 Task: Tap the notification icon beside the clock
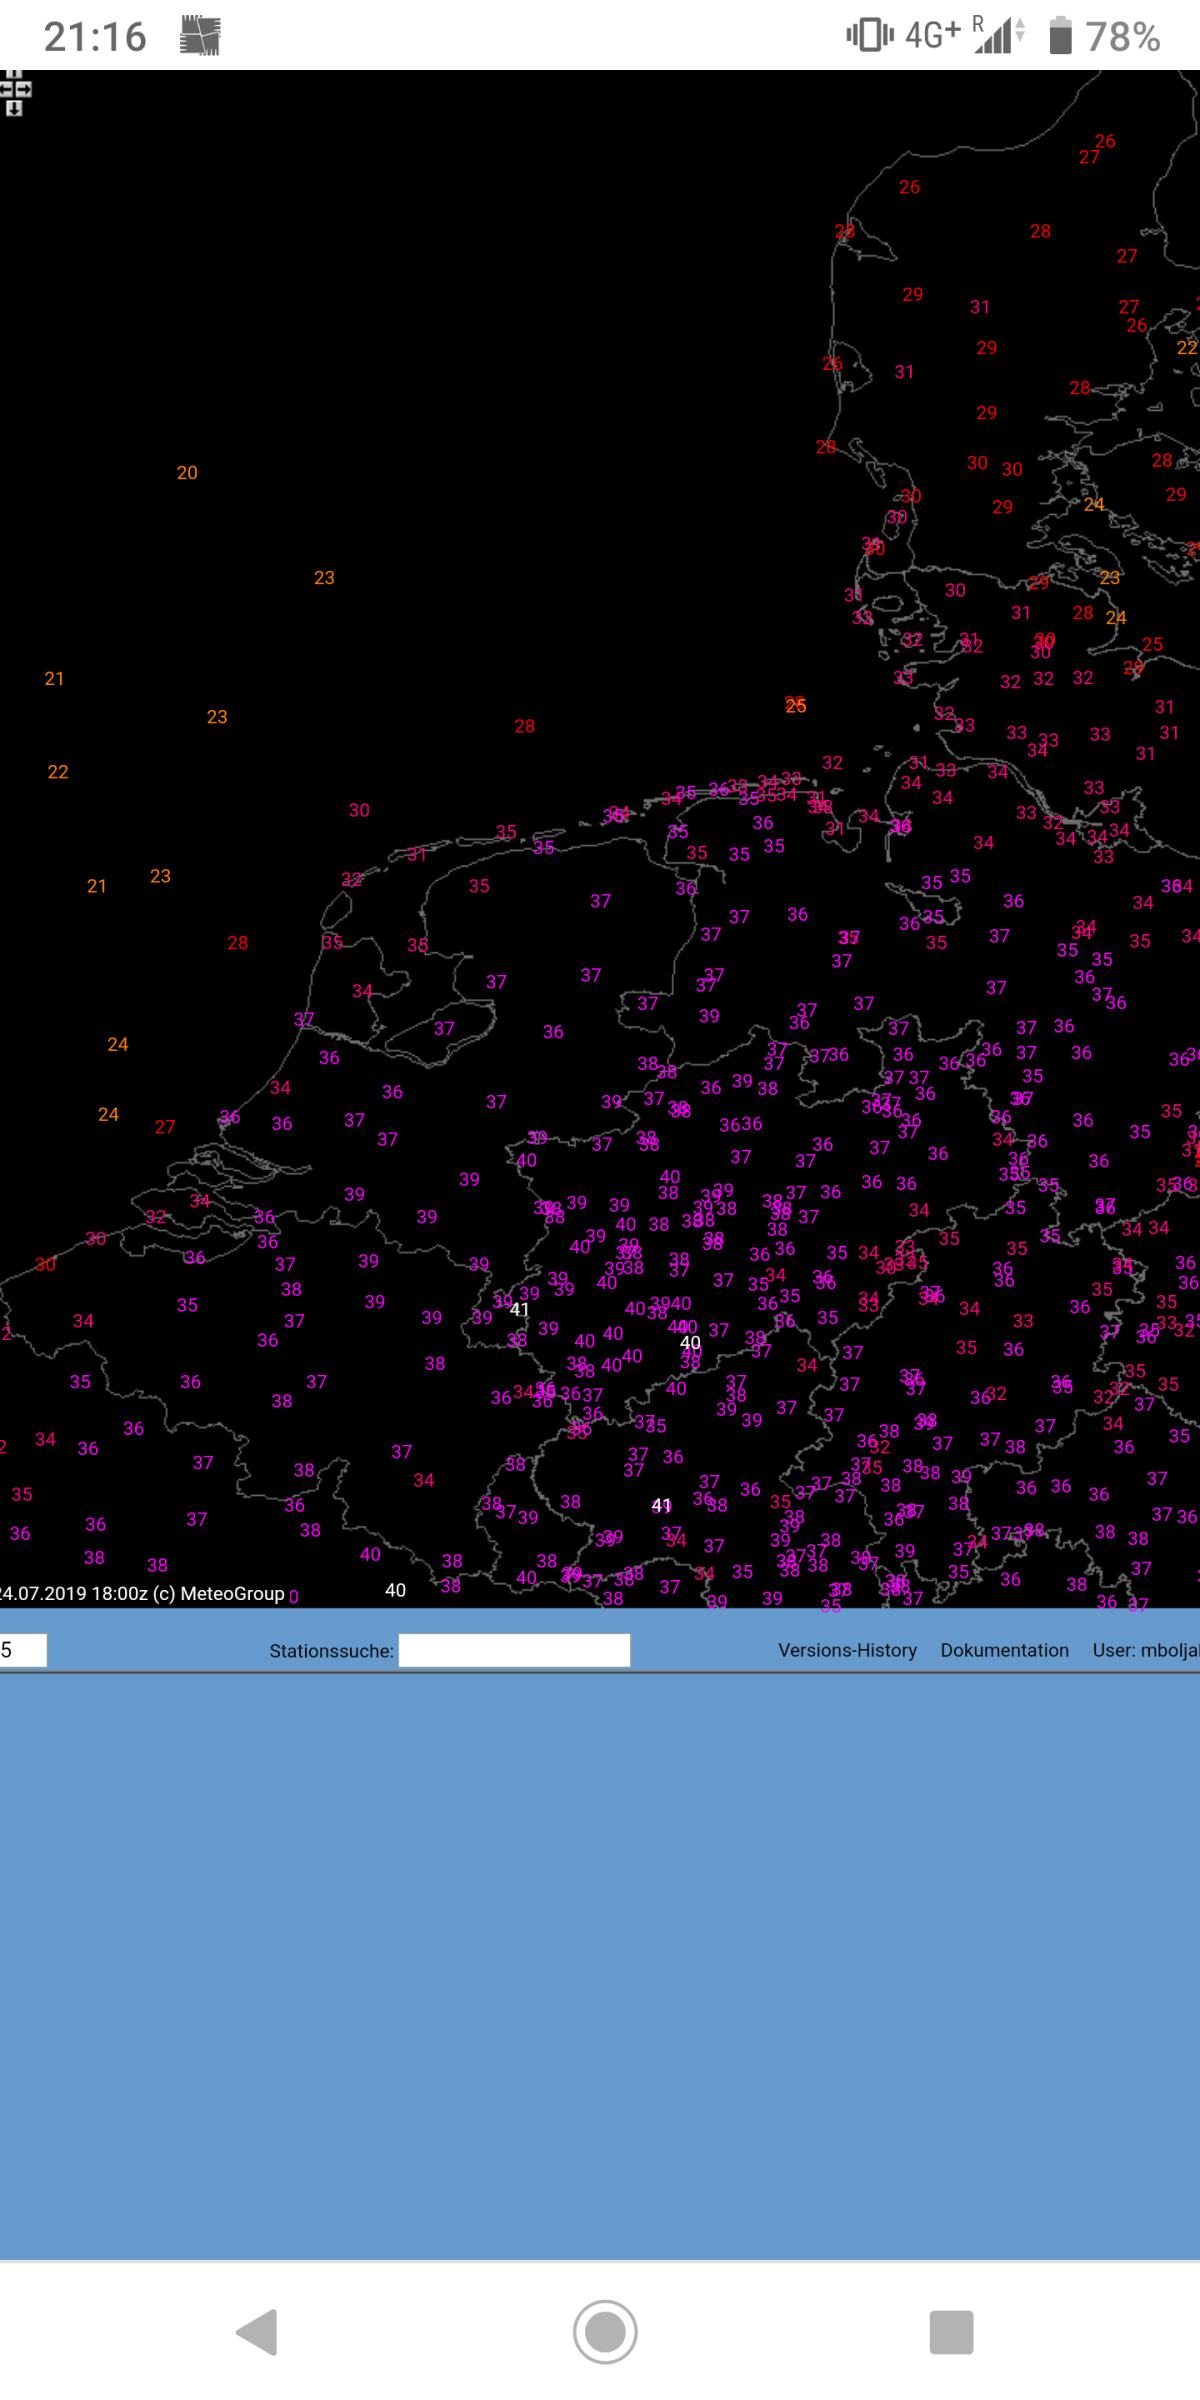coord(200,36)
